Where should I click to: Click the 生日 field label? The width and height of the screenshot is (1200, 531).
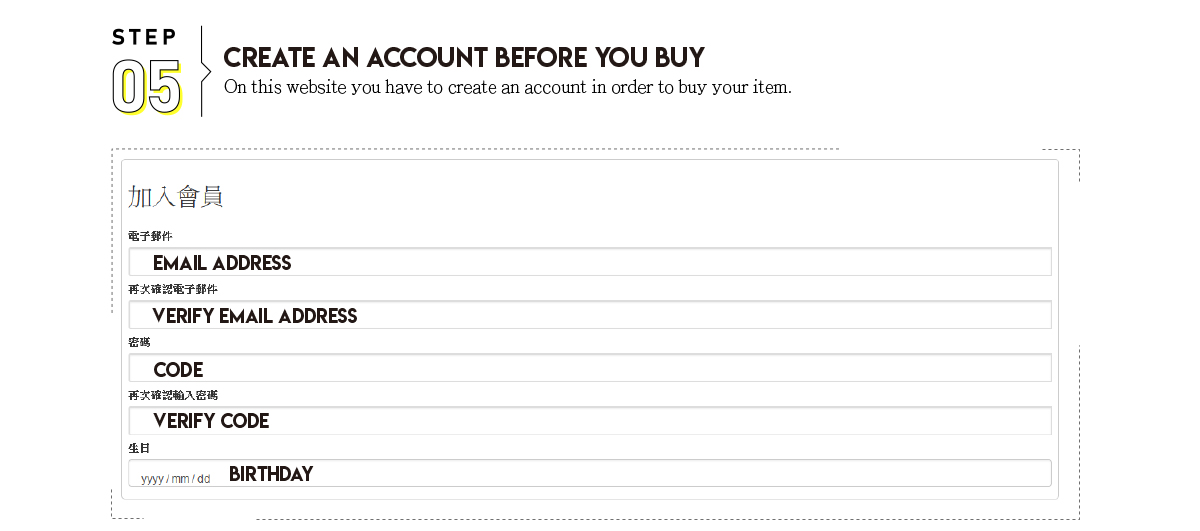tap(139, 448)
